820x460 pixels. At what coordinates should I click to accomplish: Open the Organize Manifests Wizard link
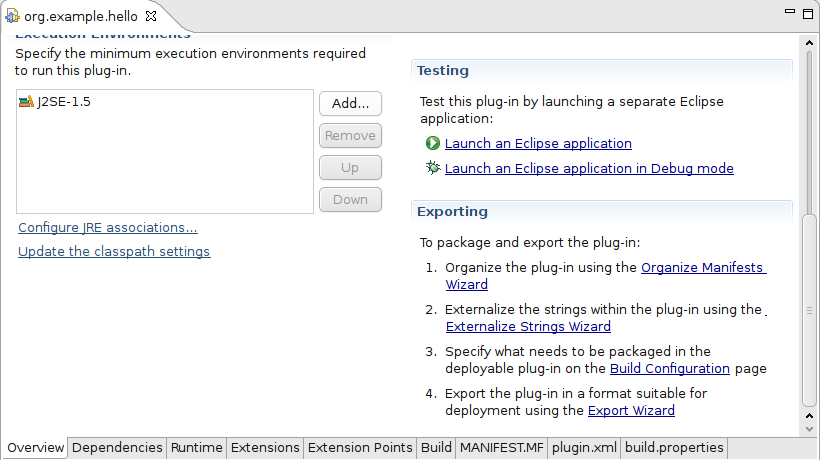tap(703, 268)
